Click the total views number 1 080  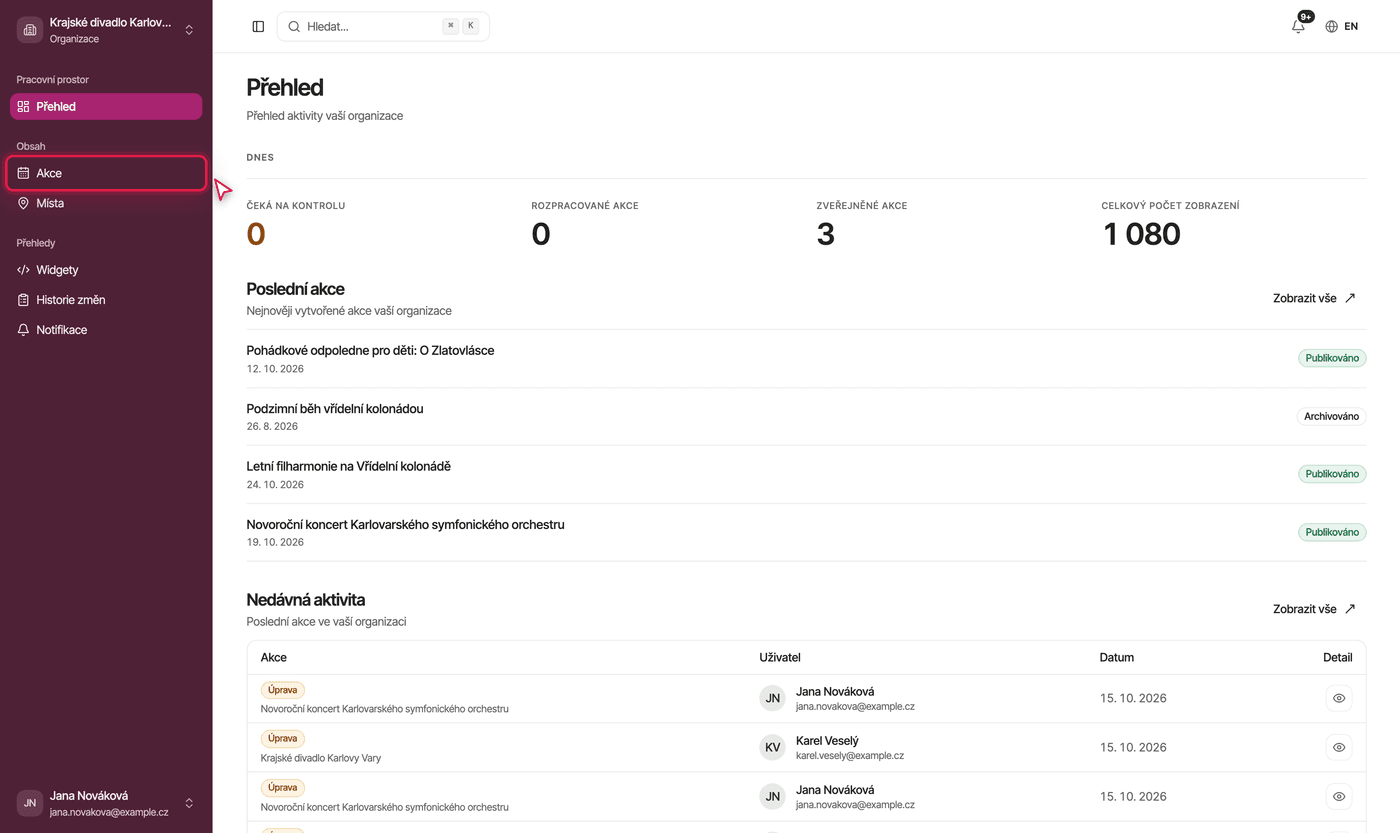1141,234
